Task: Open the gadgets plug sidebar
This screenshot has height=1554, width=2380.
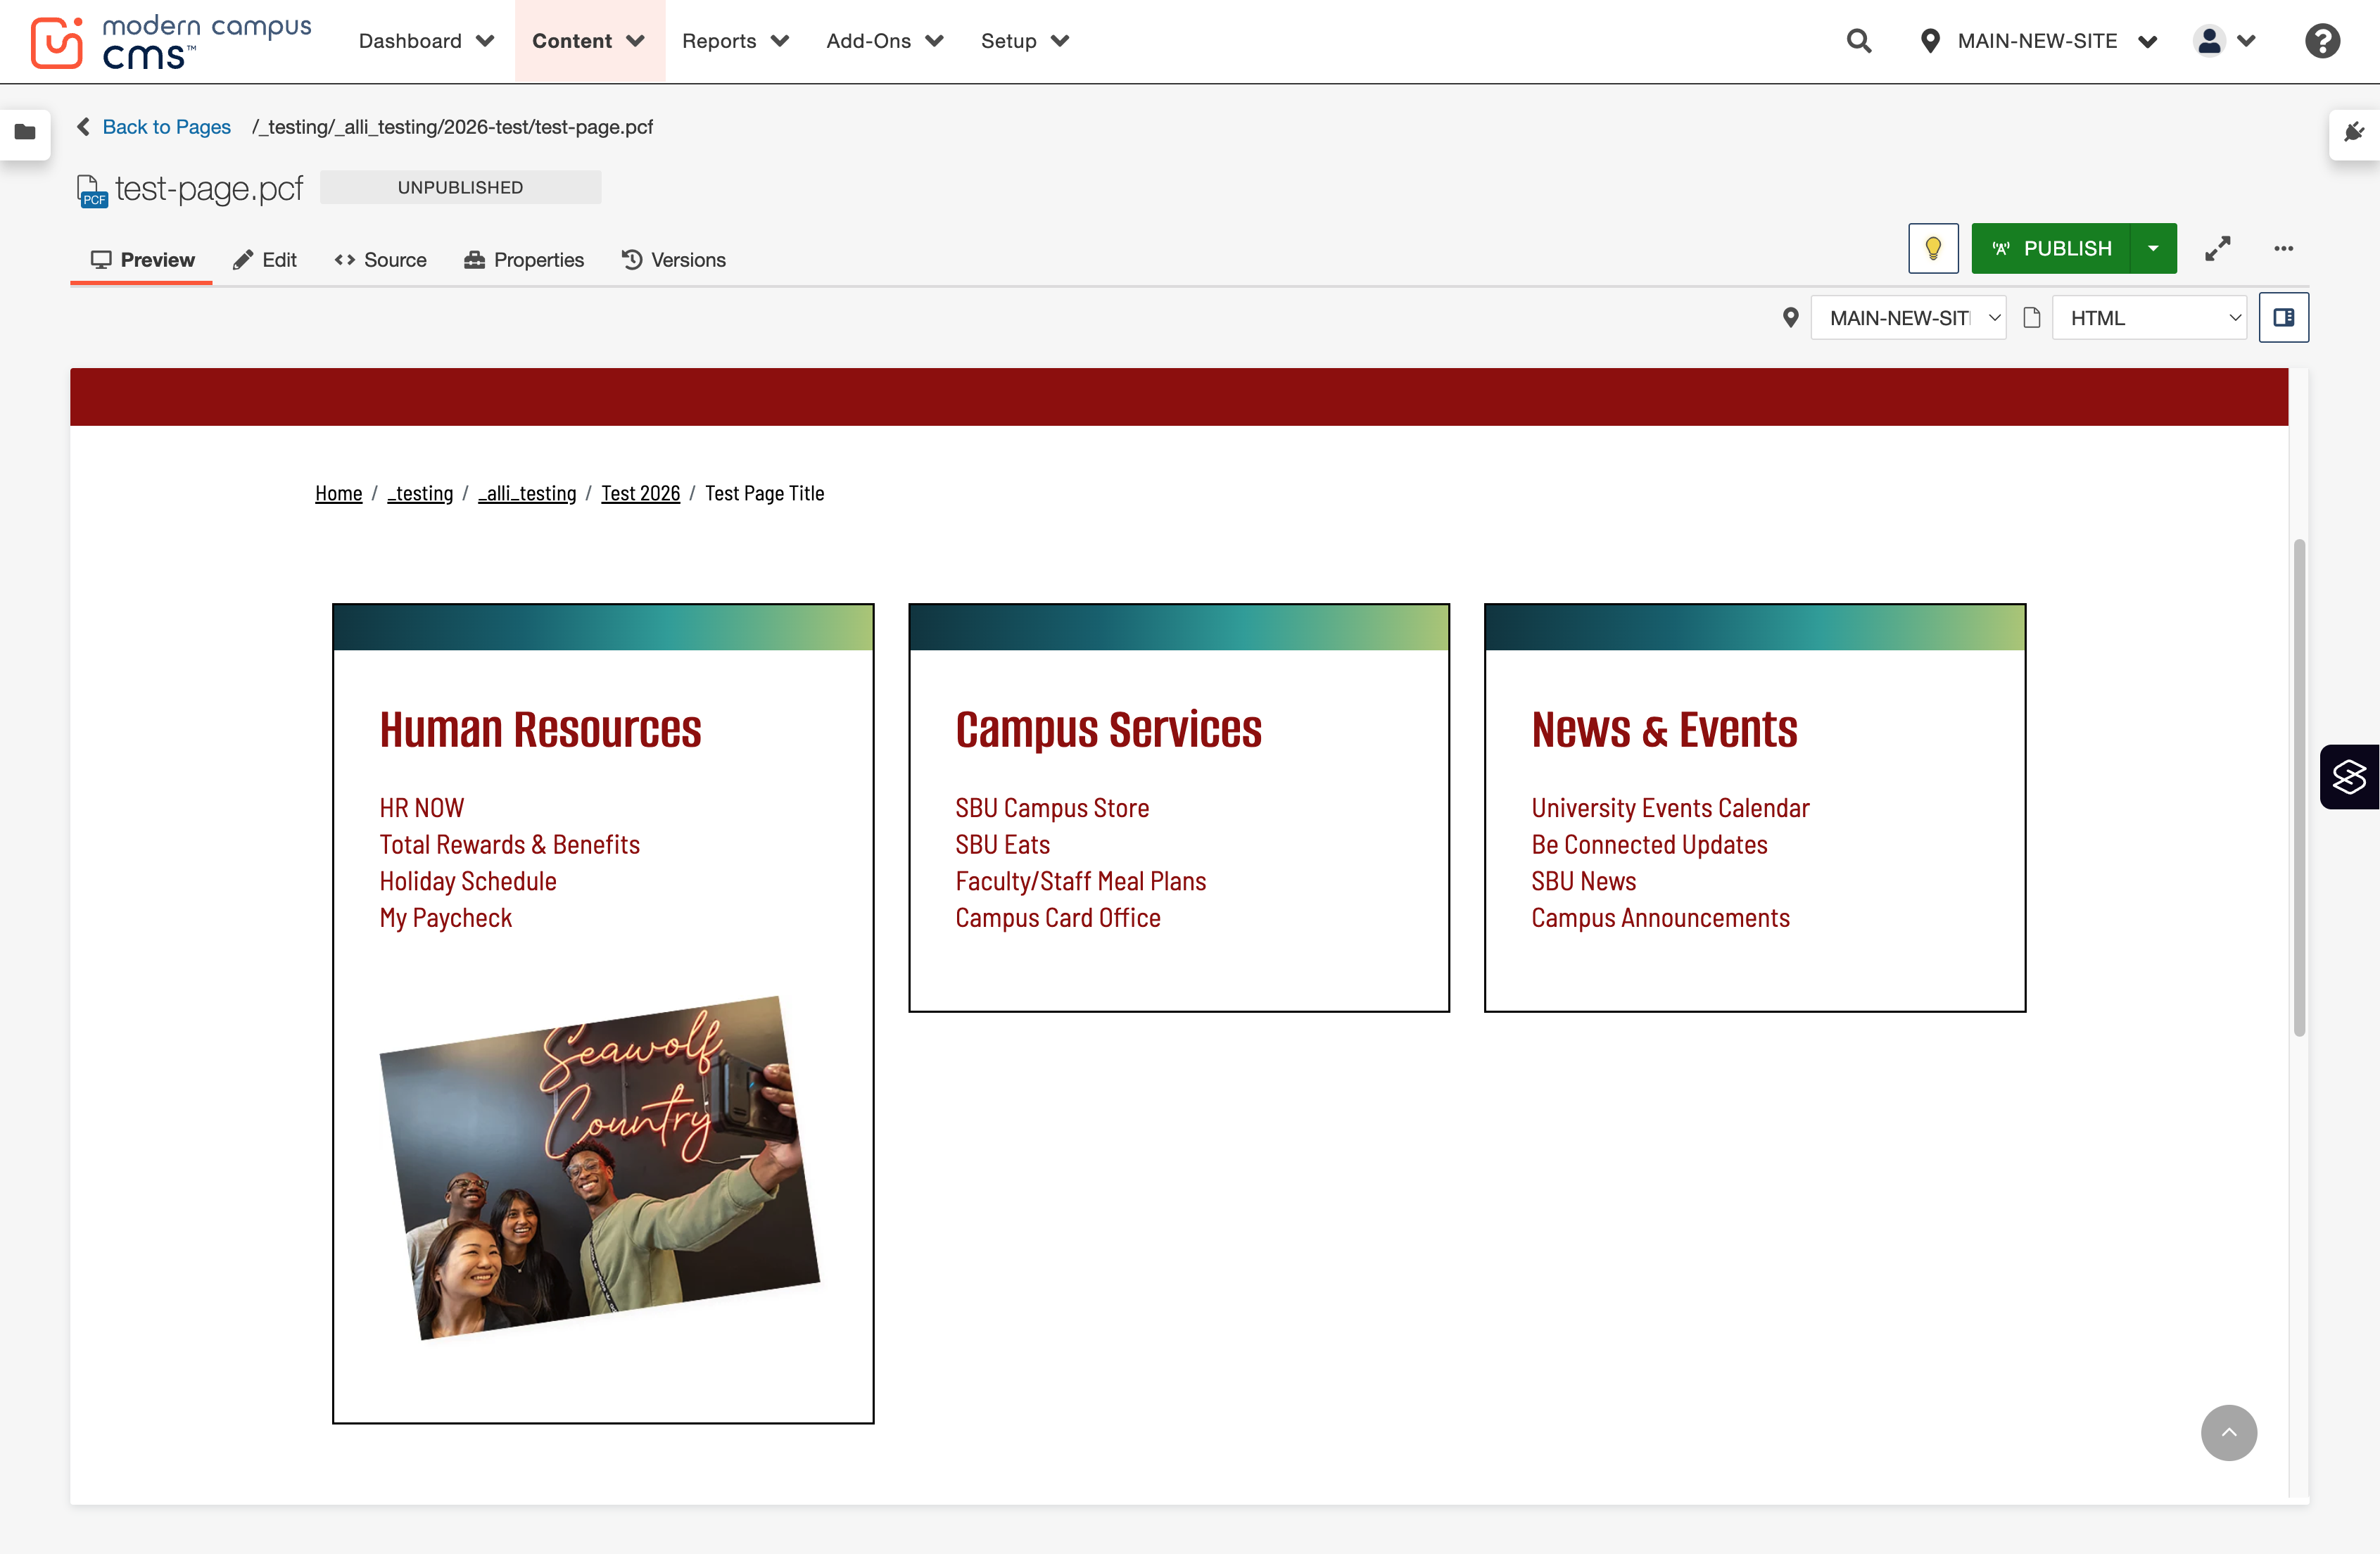Action: pyautogui.click(x=2354, y=132)
